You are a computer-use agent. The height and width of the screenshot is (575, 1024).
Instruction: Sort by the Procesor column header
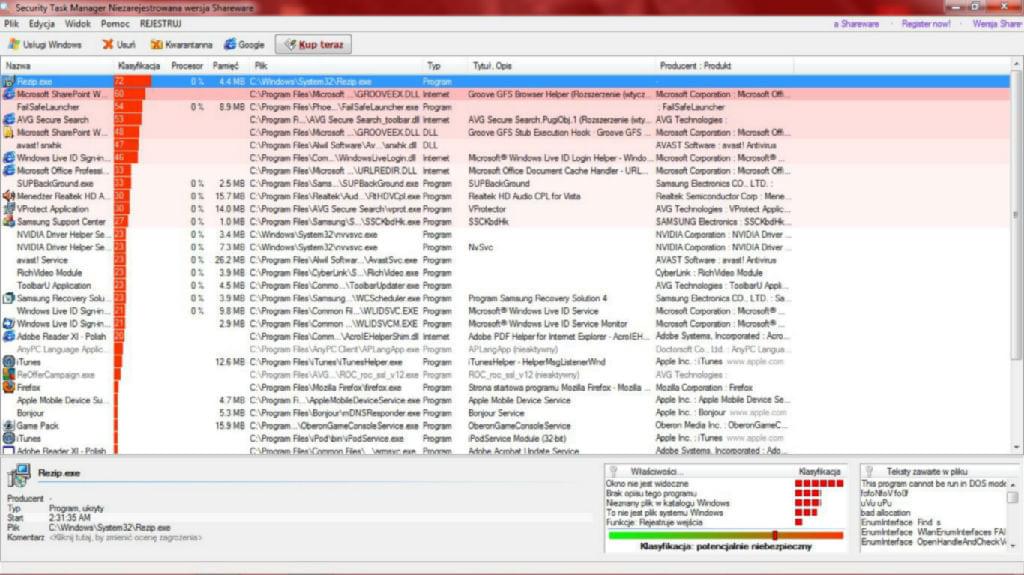point(187,66)
